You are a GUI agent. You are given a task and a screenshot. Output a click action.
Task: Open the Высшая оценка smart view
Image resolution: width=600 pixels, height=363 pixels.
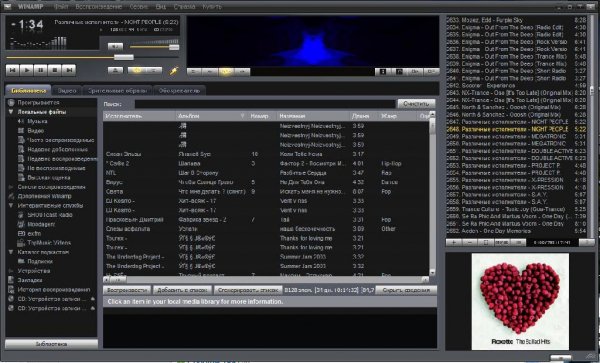click(49, 177)
